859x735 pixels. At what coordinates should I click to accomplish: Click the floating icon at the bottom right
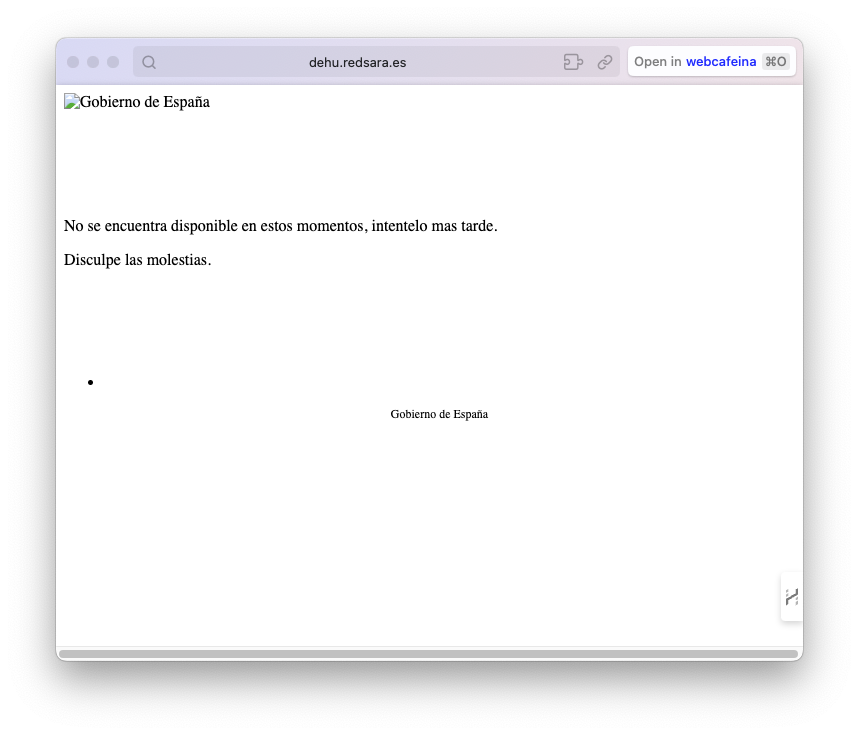coord(791,597)
